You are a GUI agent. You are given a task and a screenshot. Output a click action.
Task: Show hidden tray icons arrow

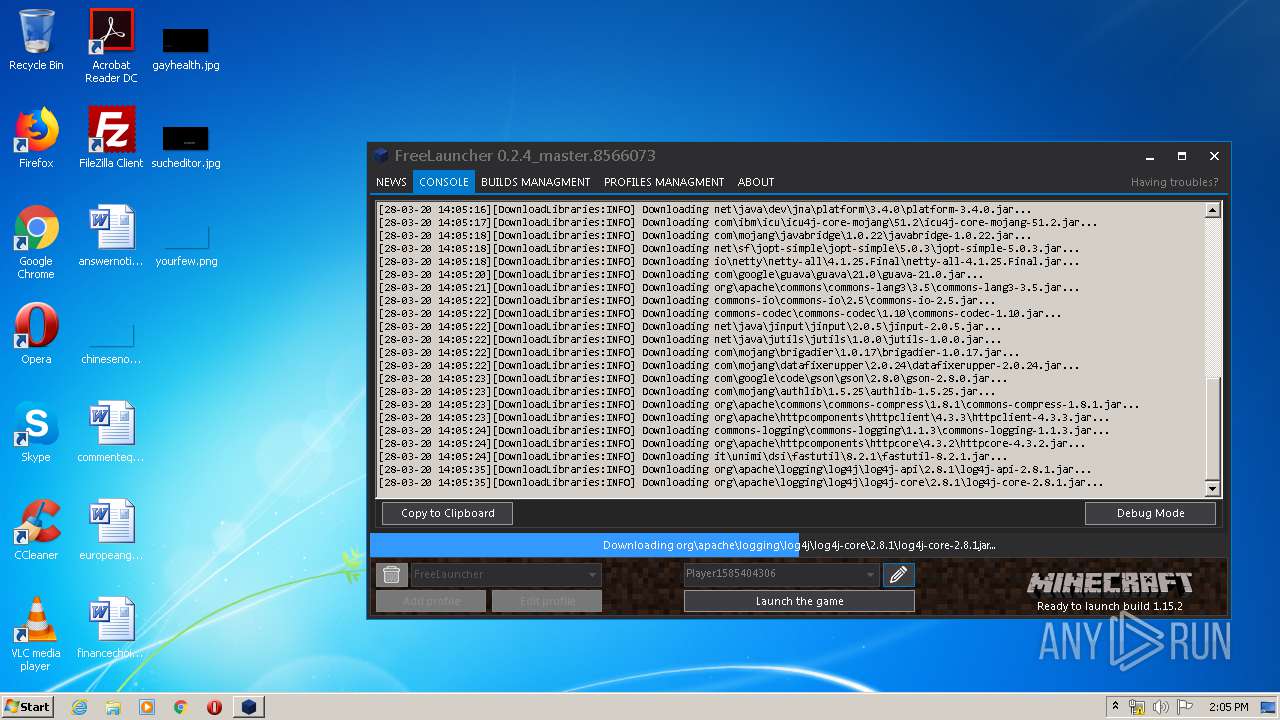click(1115, 707)
